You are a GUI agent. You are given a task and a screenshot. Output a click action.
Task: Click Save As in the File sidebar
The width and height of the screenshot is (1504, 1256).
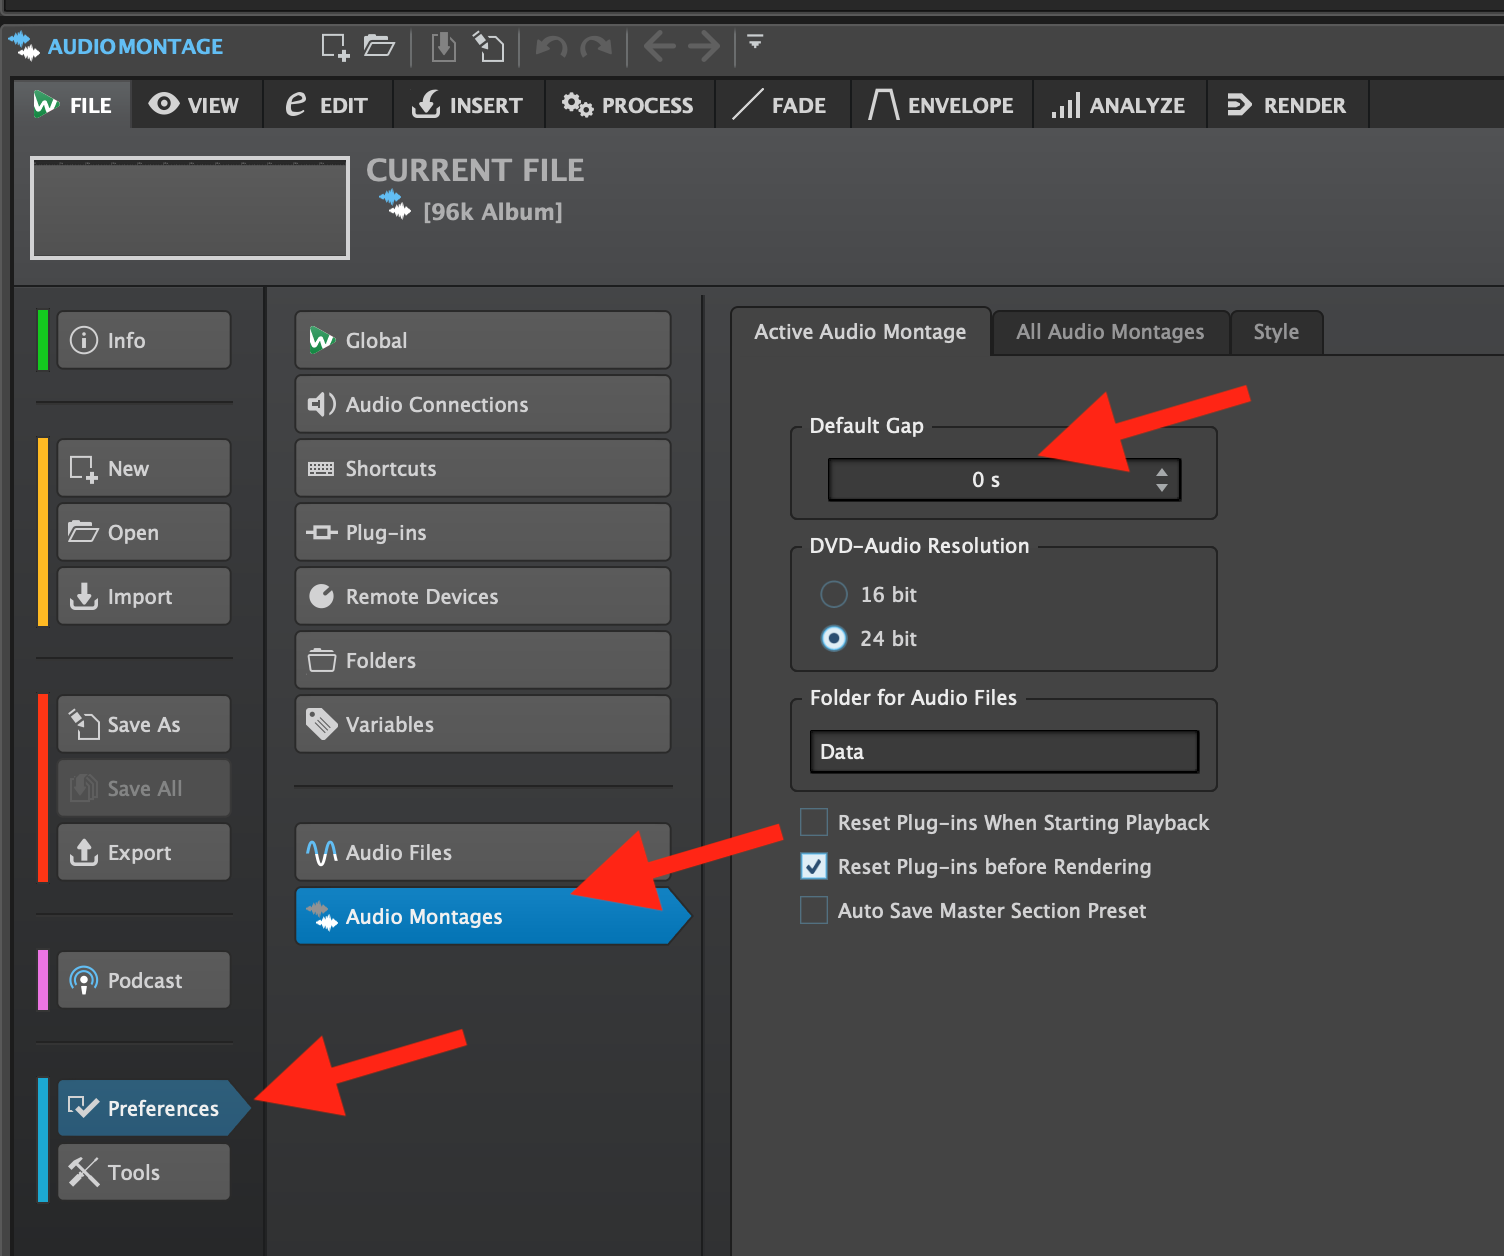pyautogui.click(x=144, y=724)
